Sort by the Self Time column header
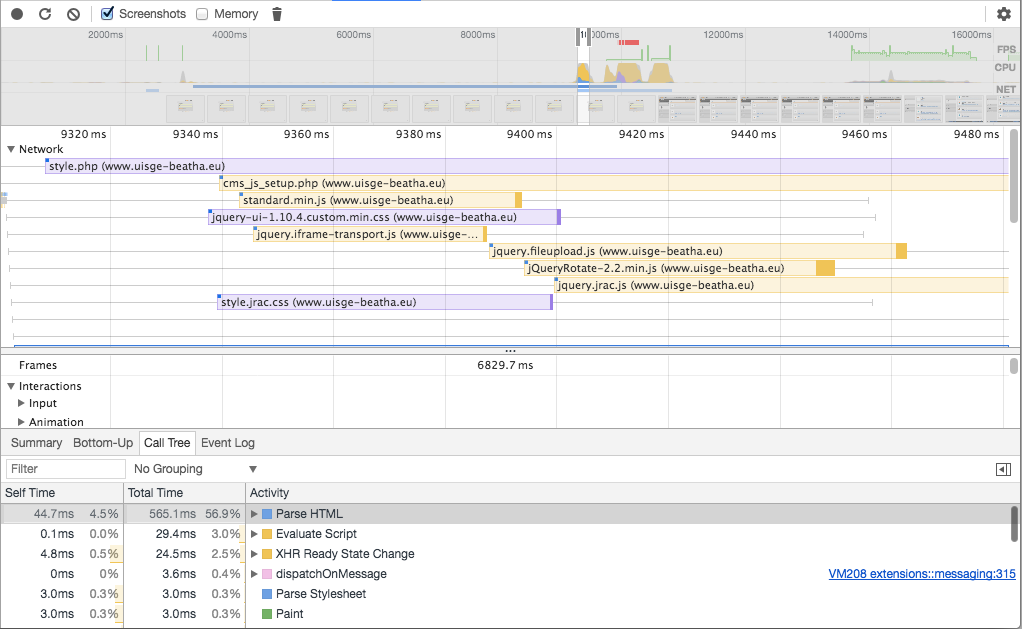1022x629 pixels. [x=31, y=493]
